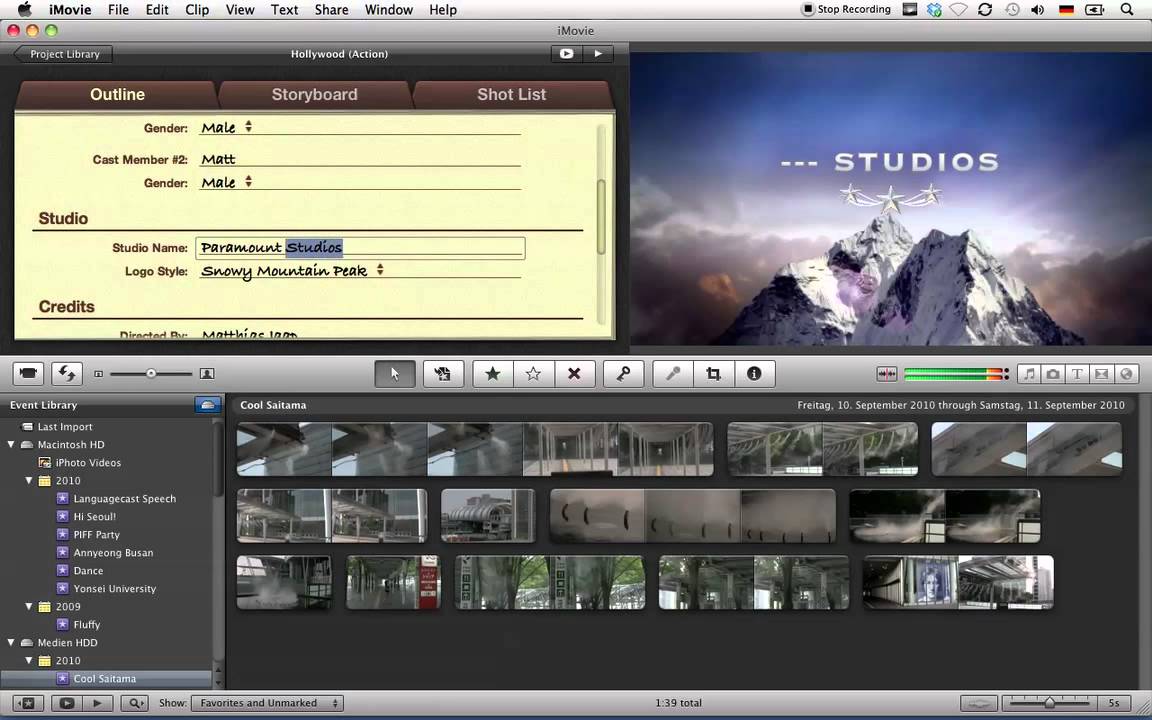Open the inspector info button
The image size is (1152, 720).
(754, 374)
